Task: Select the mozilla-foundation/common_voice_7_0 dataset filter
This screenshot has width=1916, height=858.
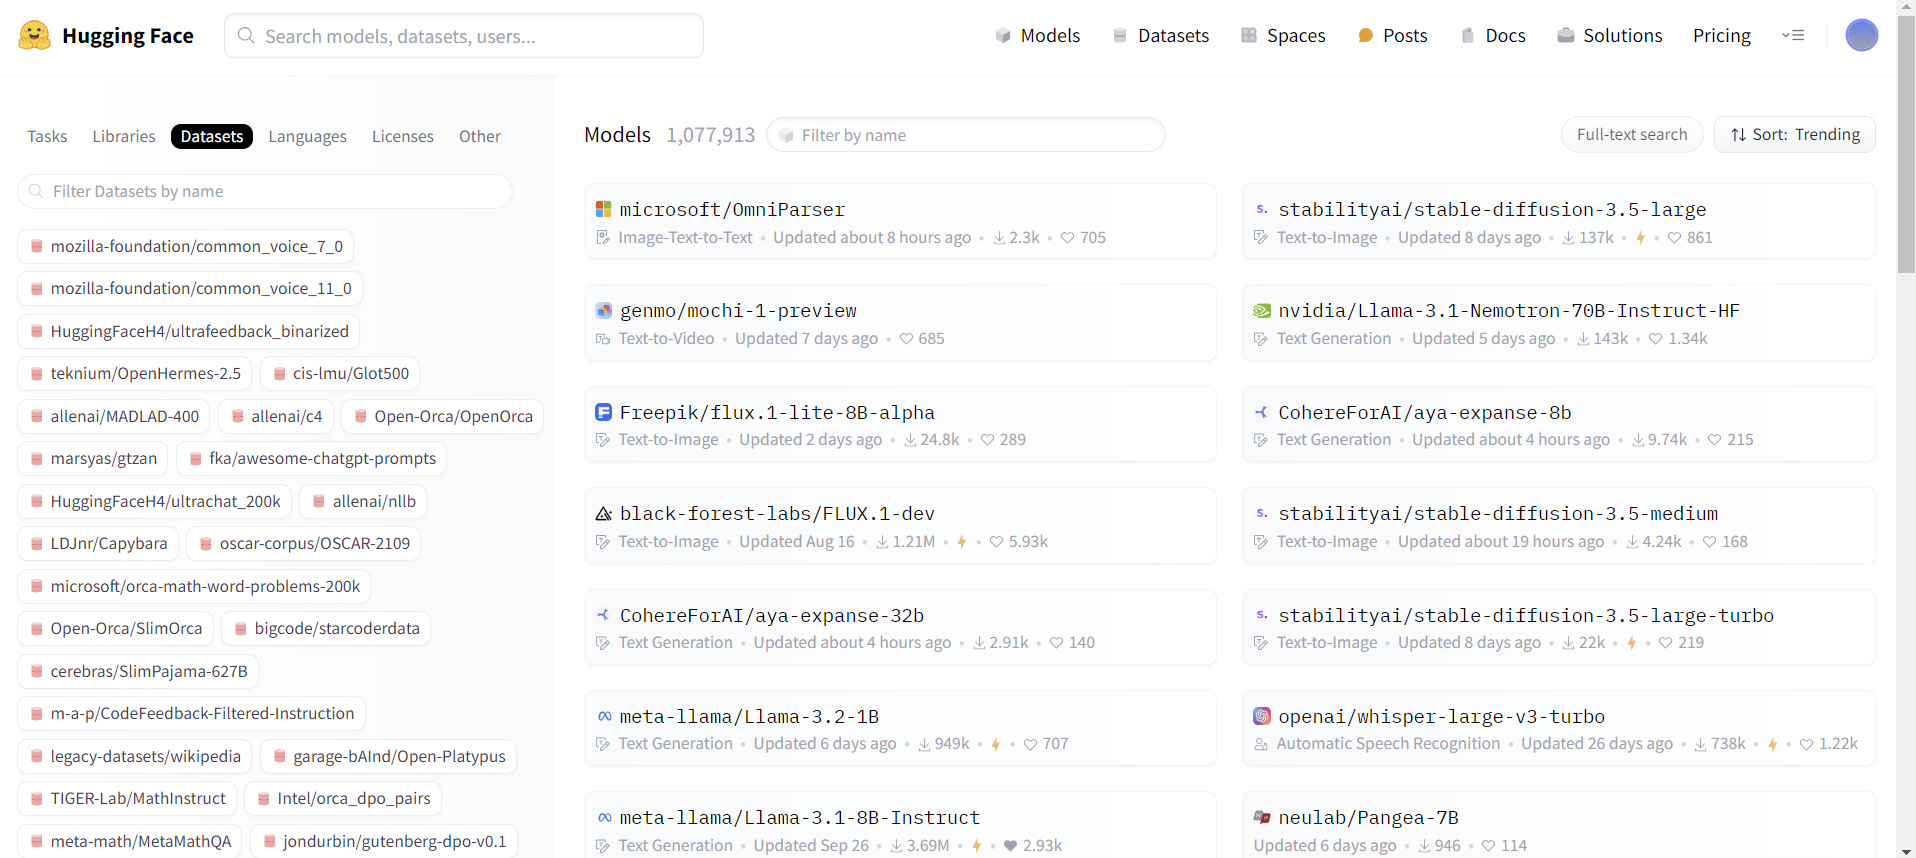Action: click(185, 246)
